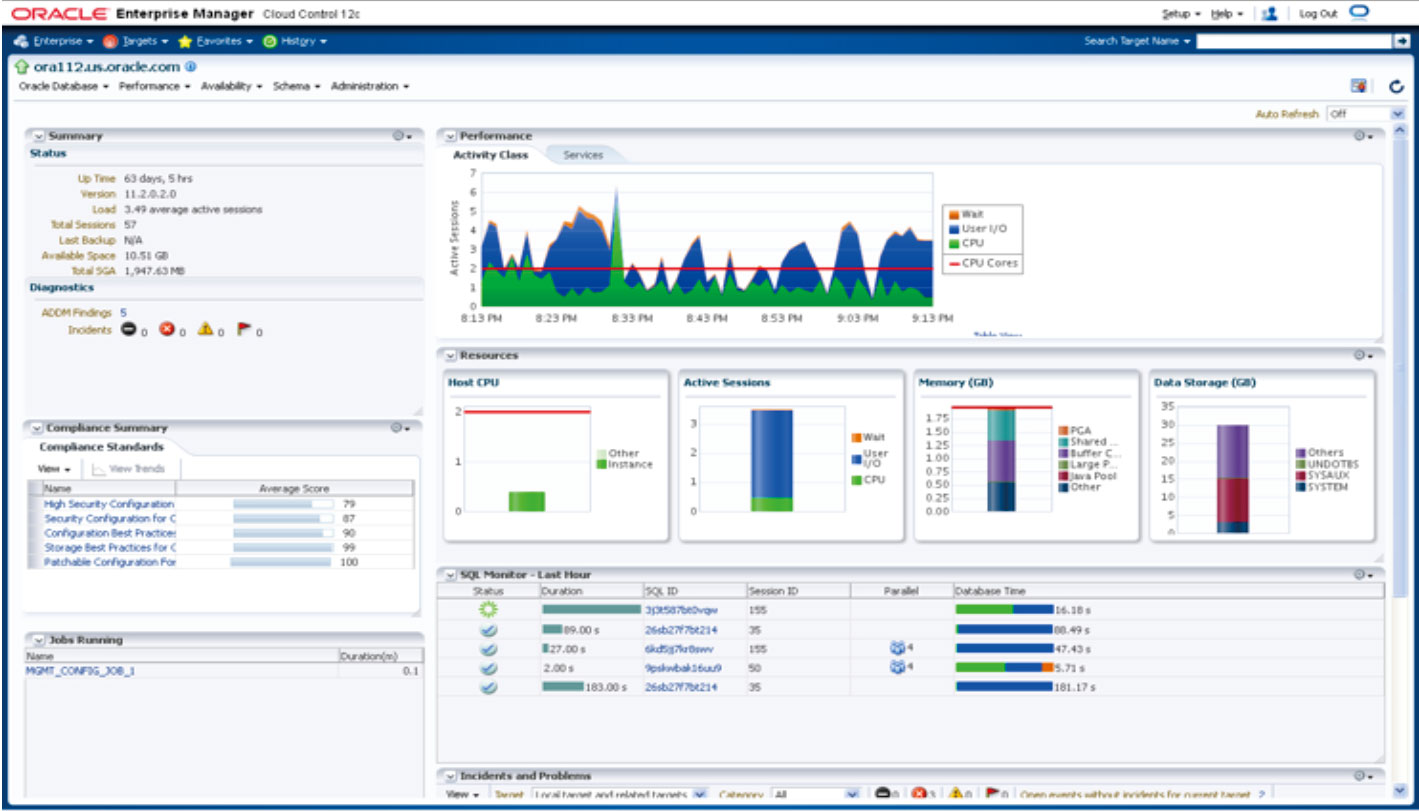Screen dimensions: 1419x811
Task: Open the SQL ID 3j3t587bt0vqw link
Action: tap(680, 609)
